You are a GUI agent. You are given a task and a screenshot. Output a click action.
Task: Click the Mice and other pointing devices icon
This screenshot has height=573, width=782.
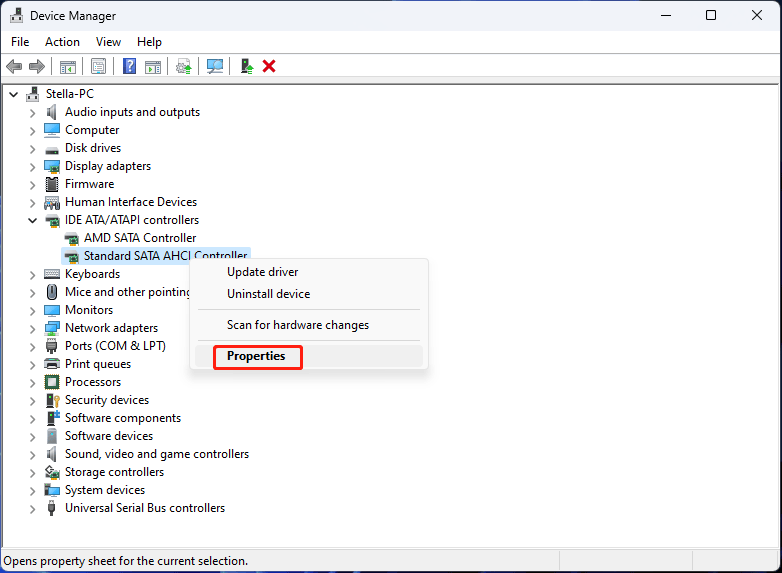coord(52,292)
